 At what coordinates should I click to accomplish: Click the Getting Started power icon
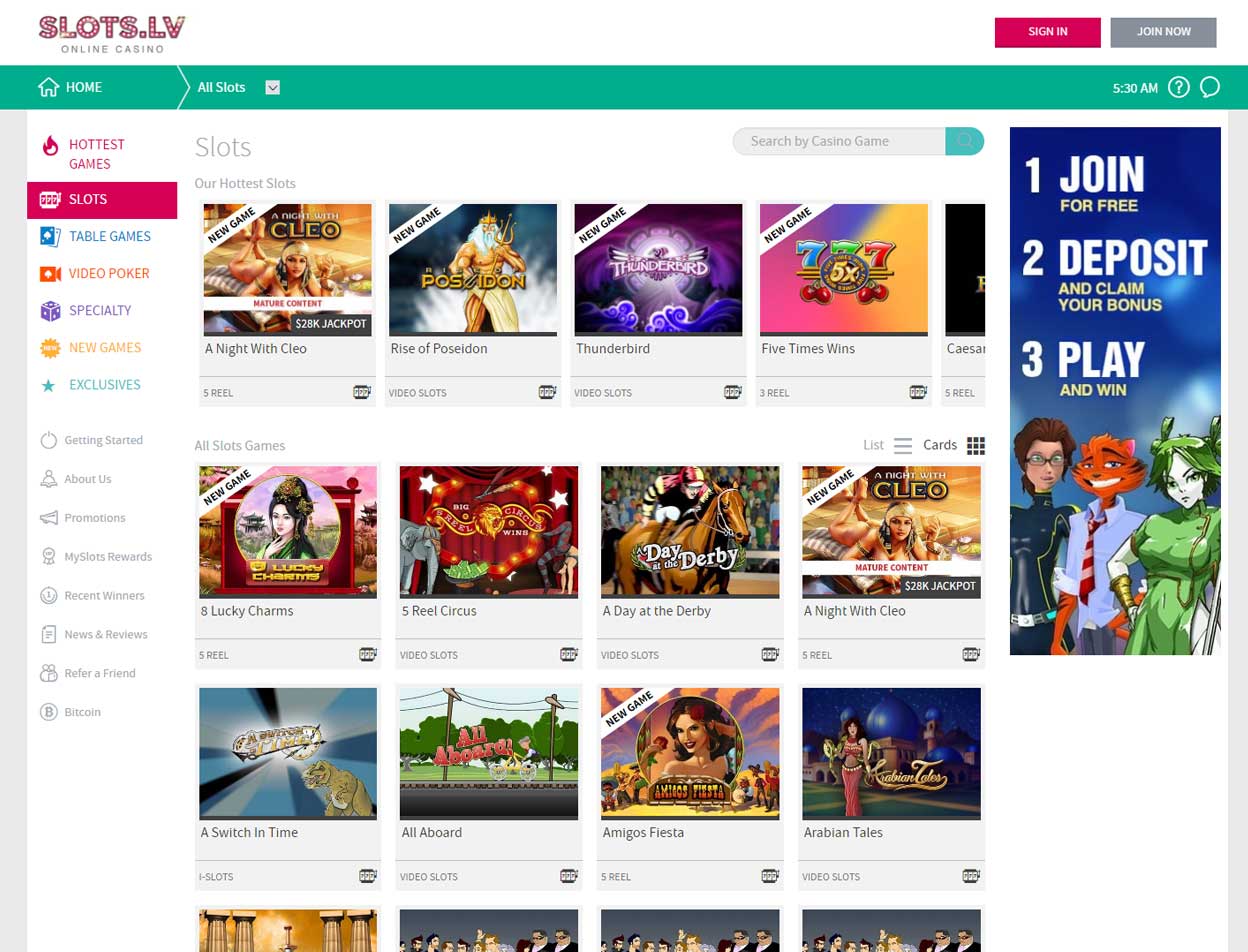coord(48,440)
